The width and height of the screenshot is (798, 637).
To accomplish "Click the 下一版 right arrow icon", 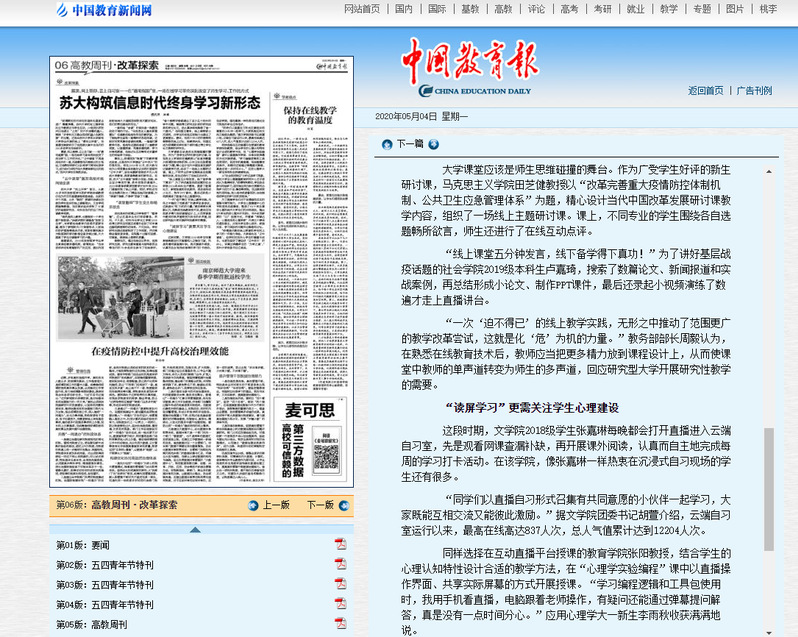I will point(343,505).
